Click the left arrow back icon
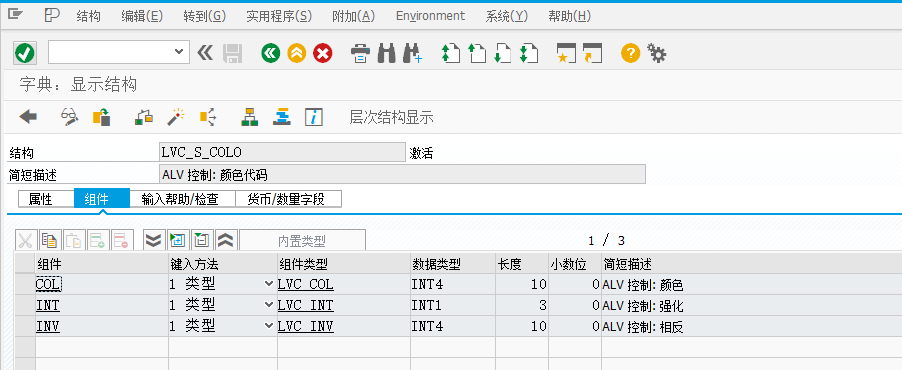The image size is (902, 370). pyautogui.click(x=28, y=117)
